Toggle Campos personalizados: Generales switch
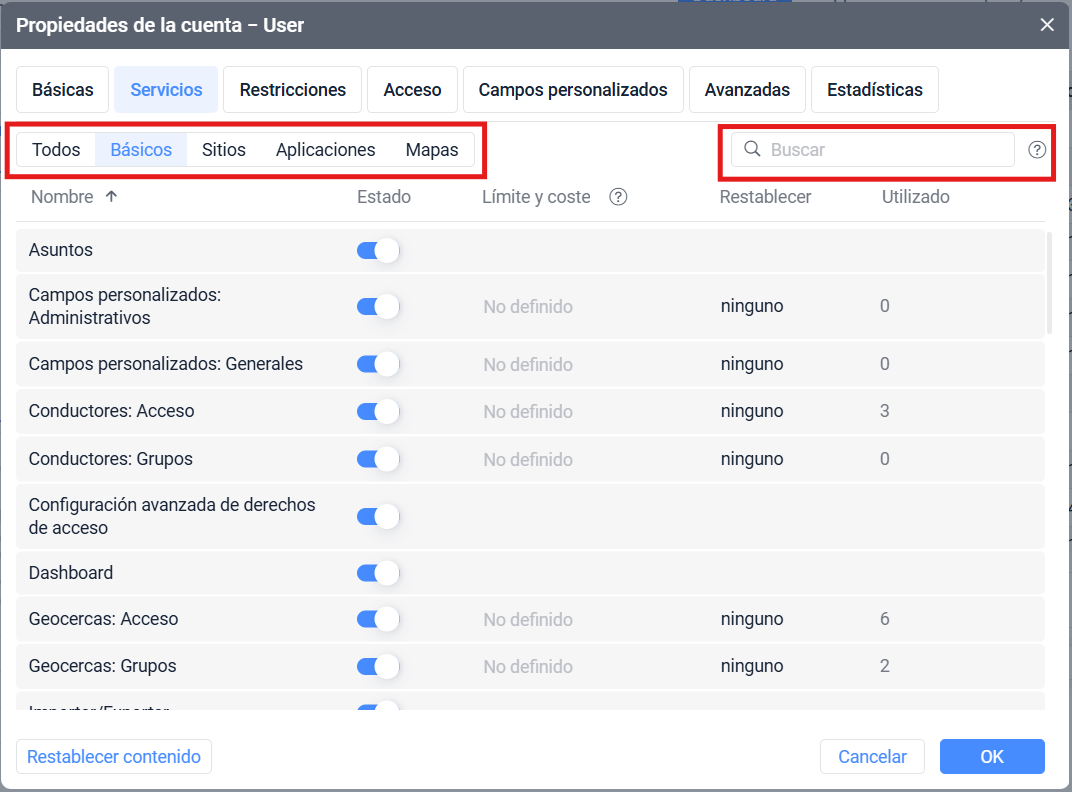This screenshot has width=1072, height=792. 378,364
